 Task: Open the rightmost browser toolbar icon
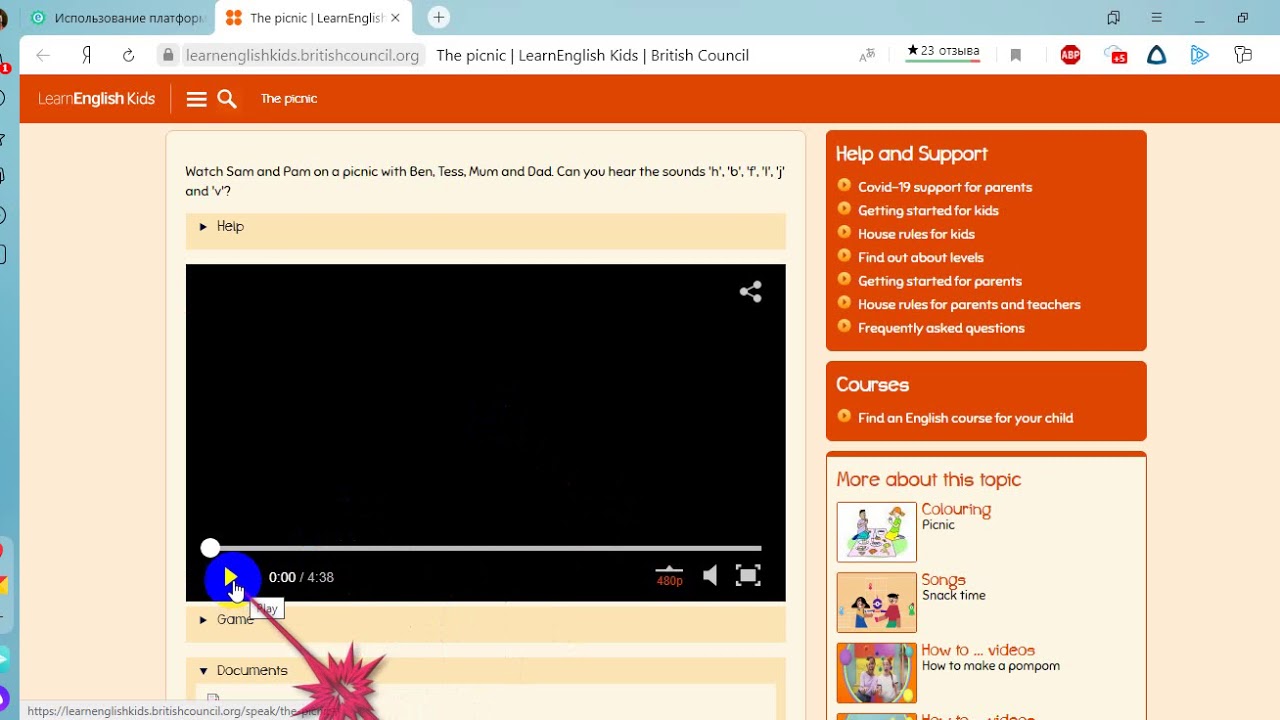point(1243,56)
